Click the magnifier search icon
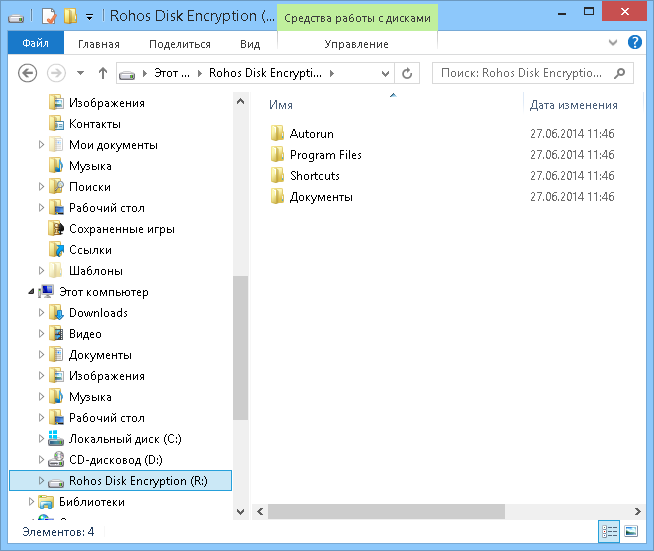 620,73
